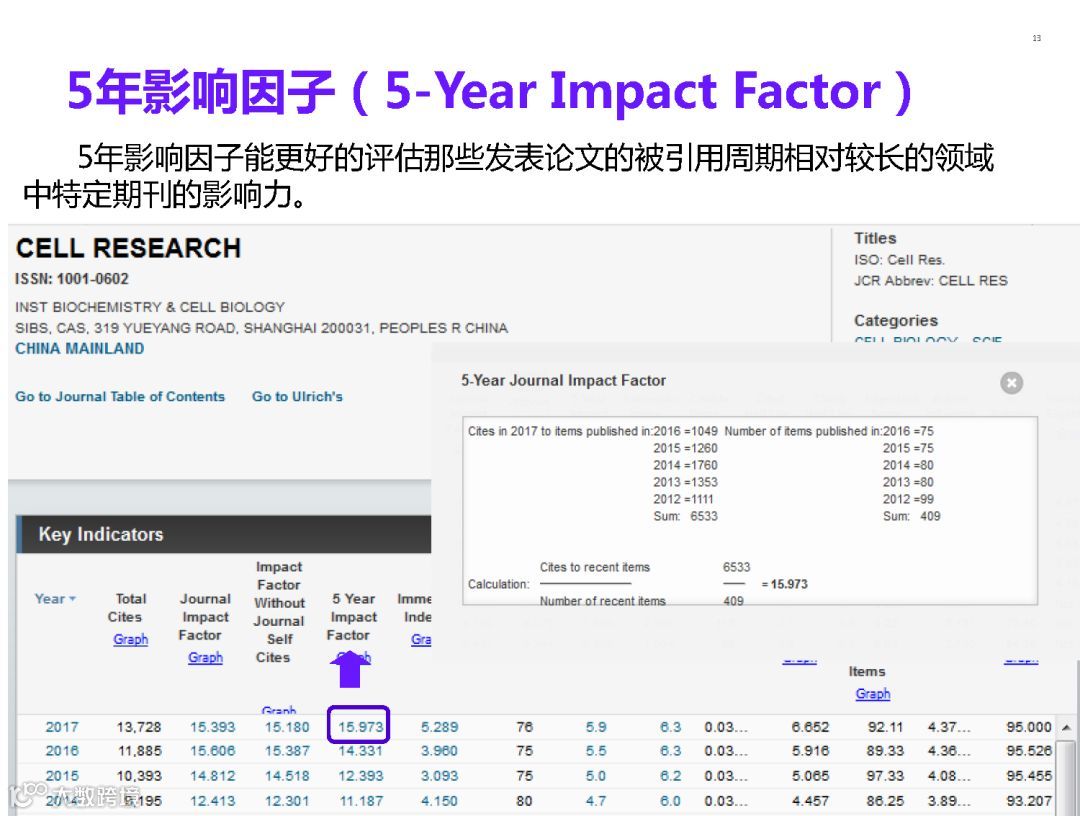Image resolution: width=1080 pixels, height=816 pixels.
Task: Click the 89.33 value in 2016 row
Action: coord(884,751)
